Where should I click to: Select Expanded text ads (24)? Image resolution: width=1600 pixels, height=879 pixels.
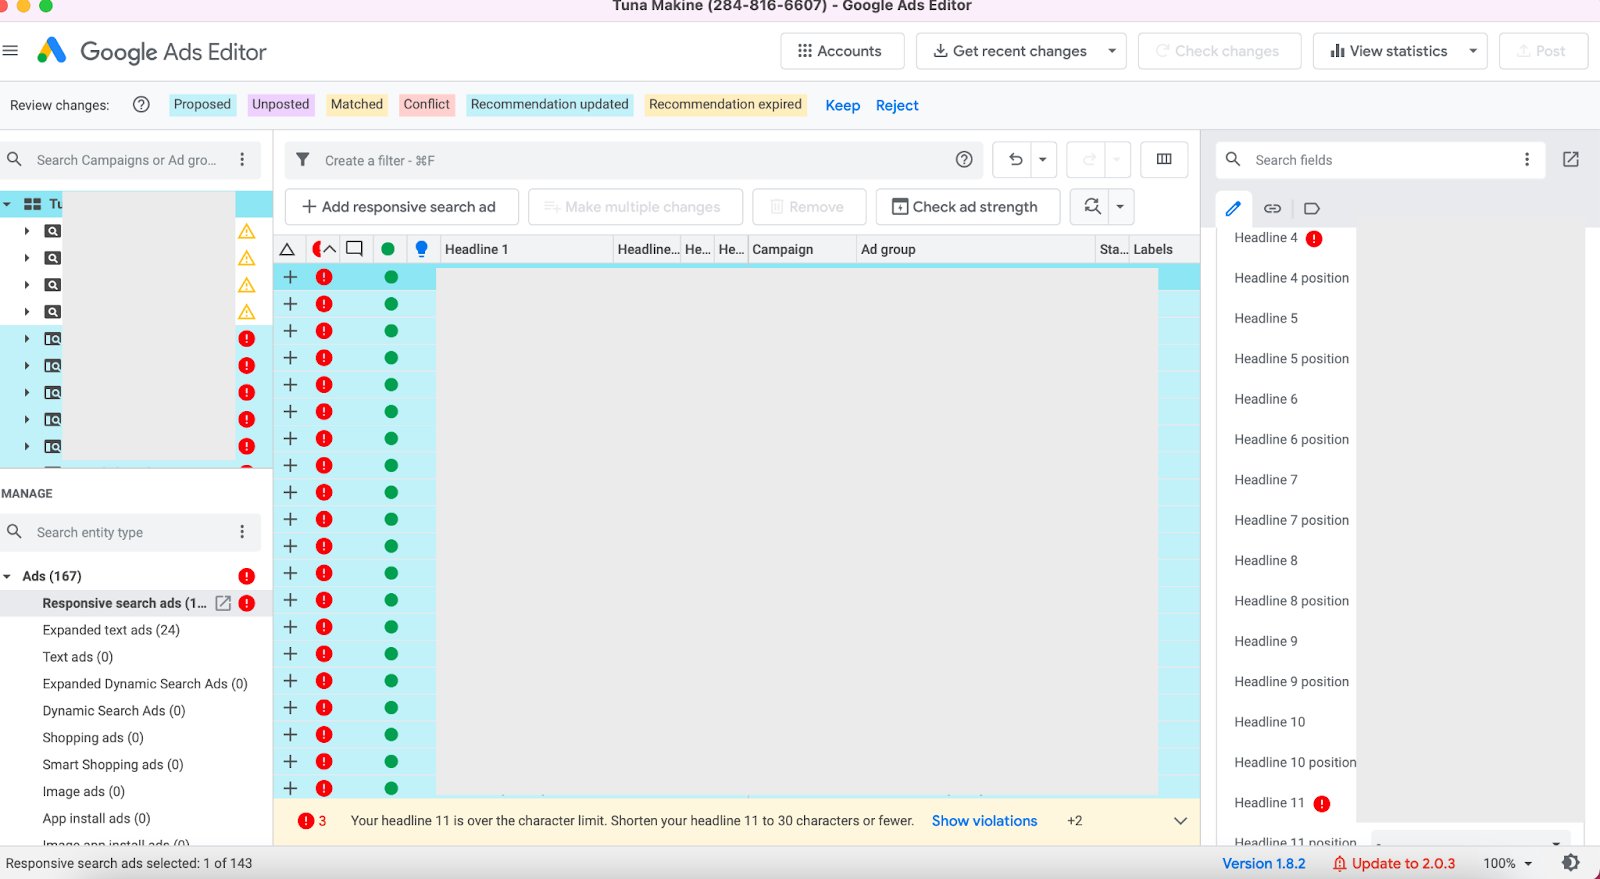[111, 630]
